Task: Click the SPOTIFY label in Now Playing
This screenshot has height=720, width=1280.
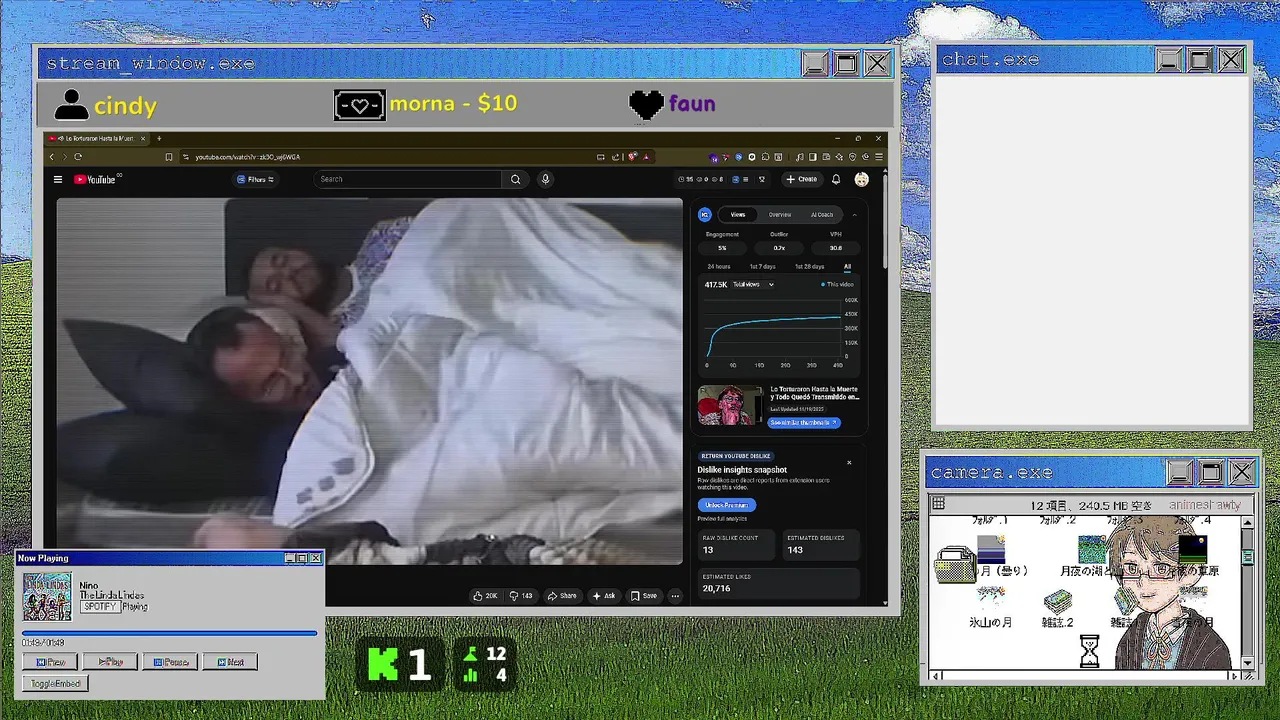Action: pyautogui.click(x=99, y=607)
